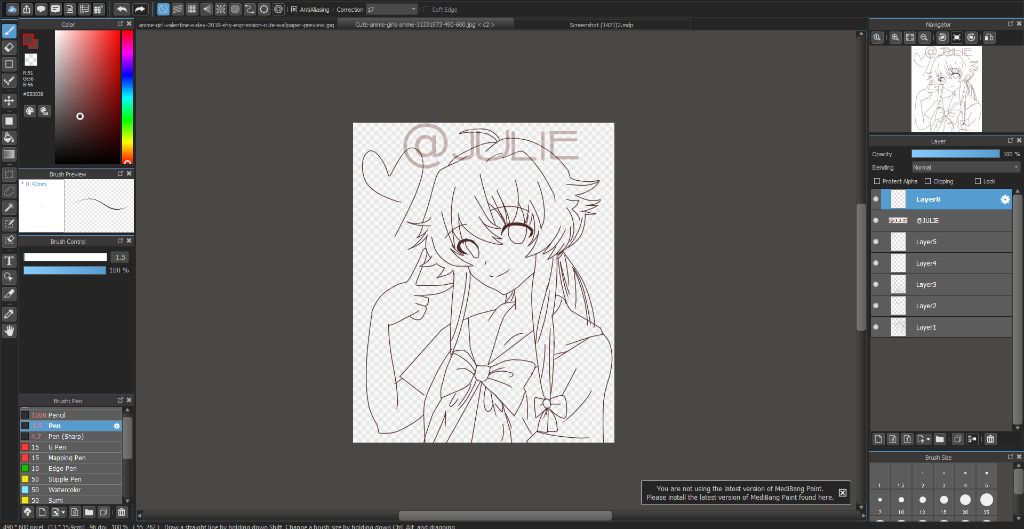Turn off snap with the blue snap icon
The width and height of the screenshot is (1024, 529).
tap(163, 9)
